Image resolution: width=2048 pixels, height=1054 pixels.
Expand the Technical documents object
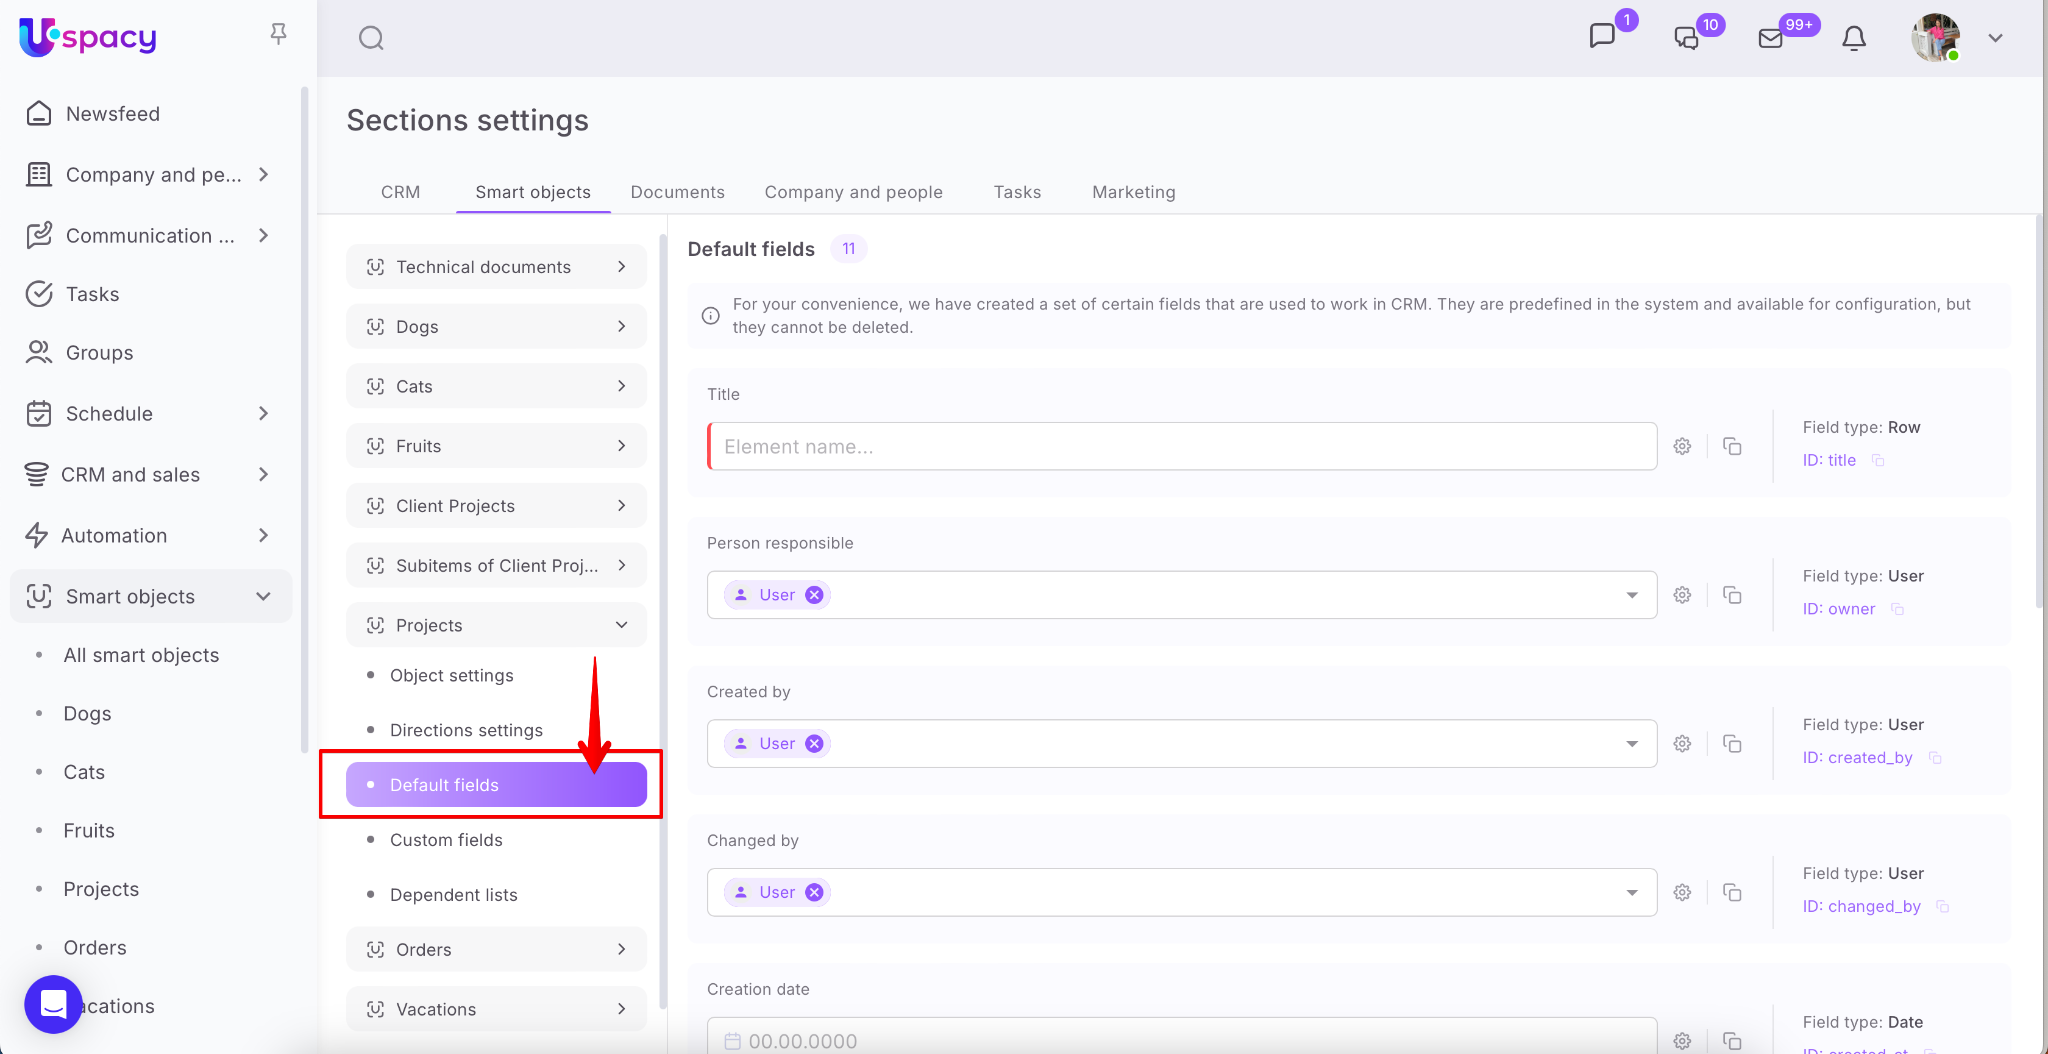click(x=621, y=267)
